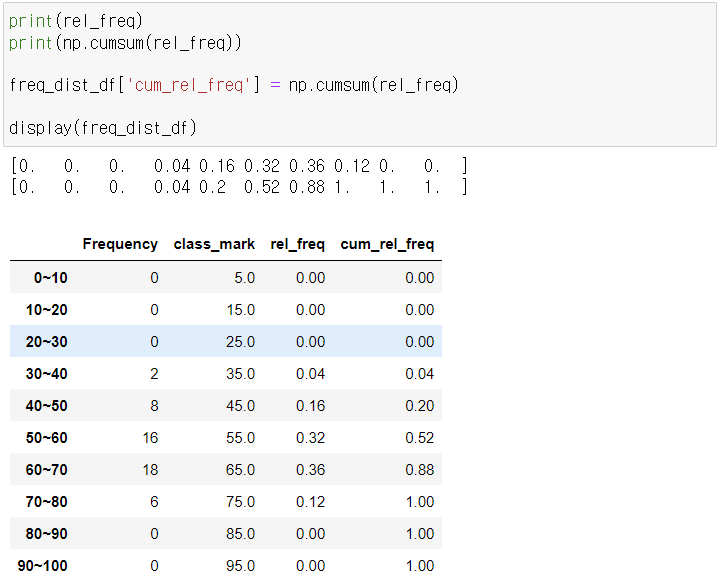The image size is (719, 582).
Task: Click cum_rel_freq cell 0.88 in table
Action: point(420,470)
